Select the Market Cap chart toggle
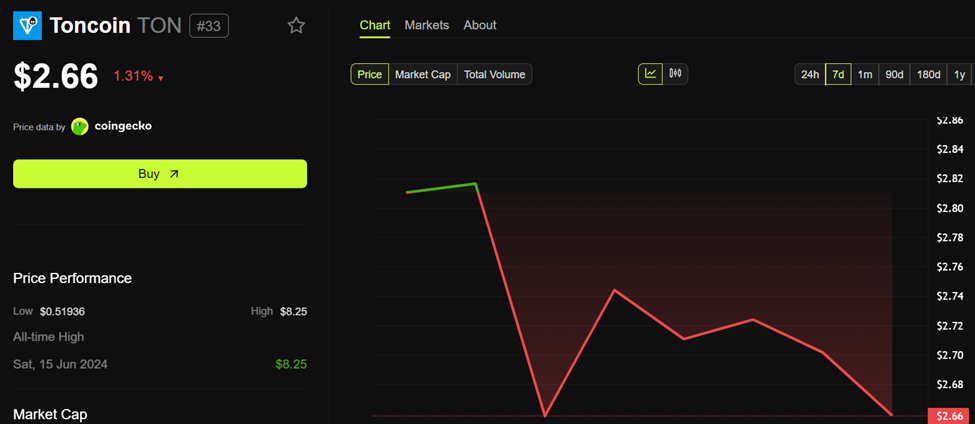Image resolution: width=975 pixels, height=424 pixels. [x=422, y=74]
